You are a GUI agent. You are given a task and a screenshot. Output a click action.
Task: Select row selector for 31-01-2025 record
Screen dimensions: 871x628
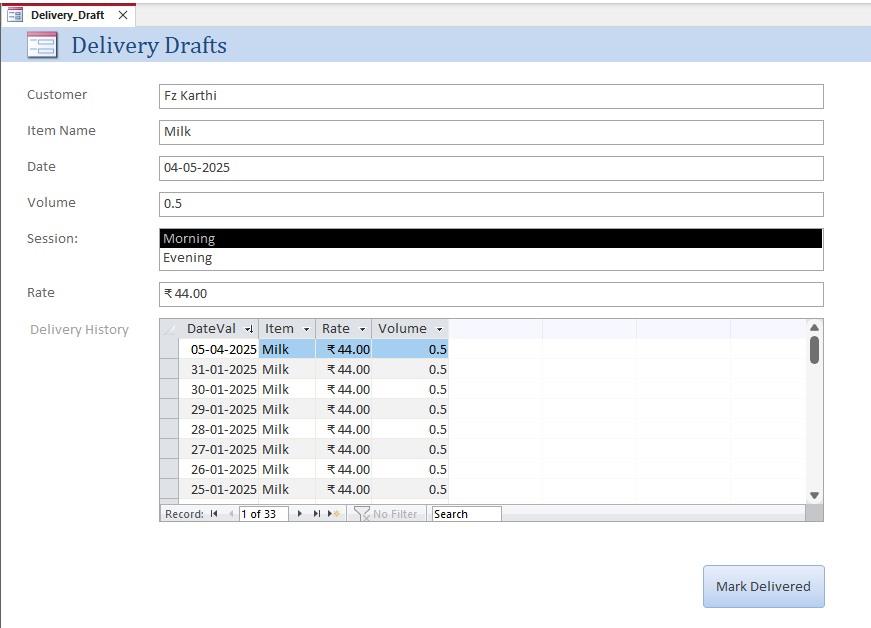click(169, 369)
